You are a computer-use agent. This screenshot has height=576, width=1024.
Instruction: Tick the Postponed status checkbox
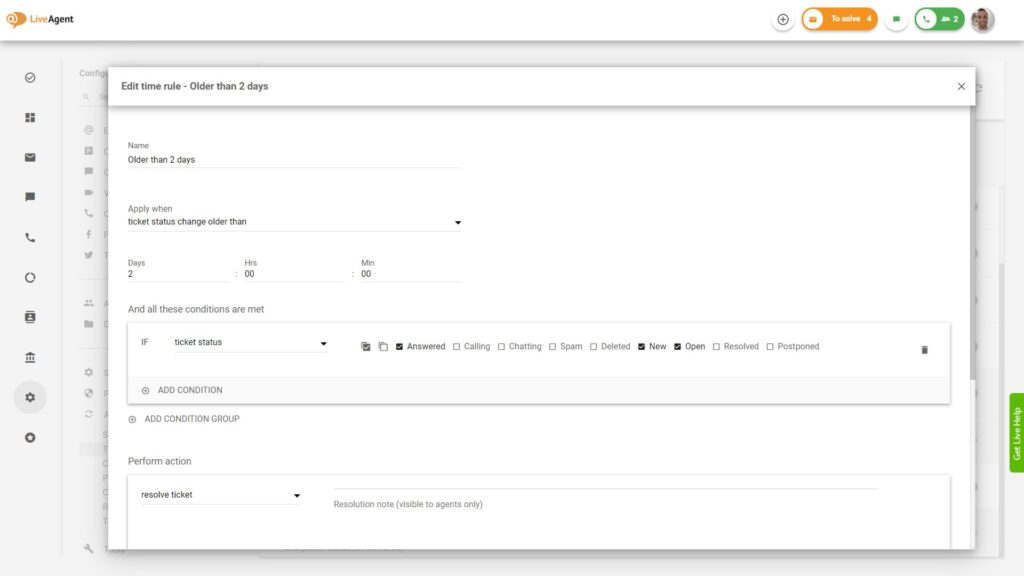(770, 347)
